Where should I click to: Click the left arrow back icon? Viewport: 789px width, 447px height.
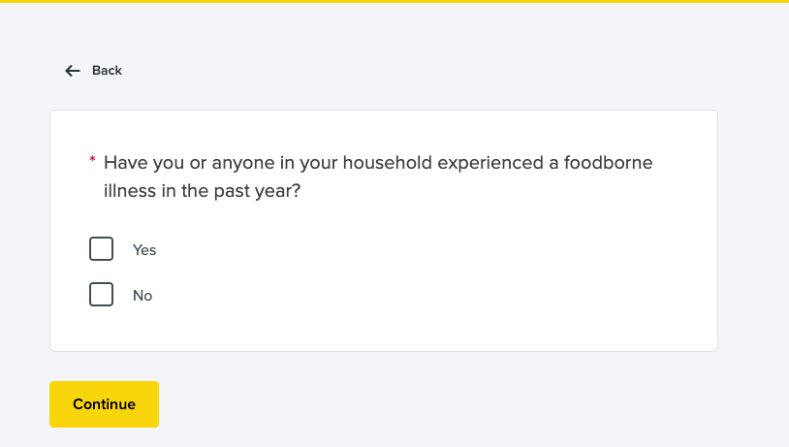[72, 71]
